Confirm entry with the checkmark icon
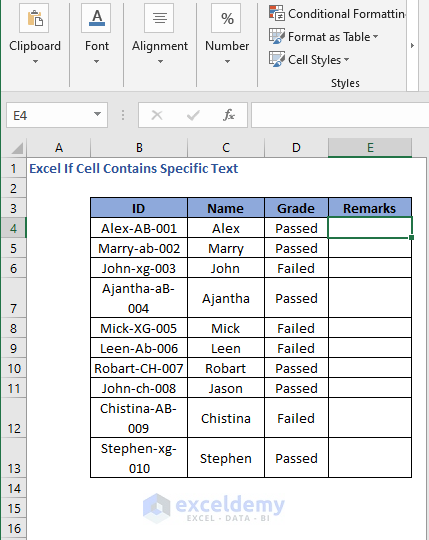The image size is (429, 540). (x=193, y=115)
